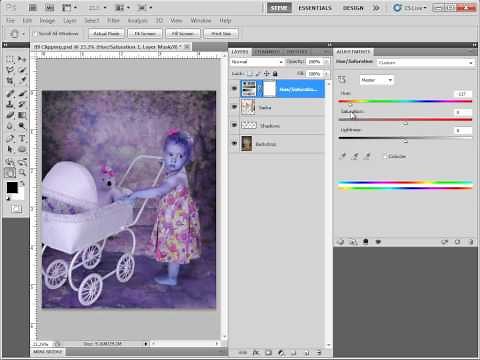Select the Brush tool

(22, 93)
